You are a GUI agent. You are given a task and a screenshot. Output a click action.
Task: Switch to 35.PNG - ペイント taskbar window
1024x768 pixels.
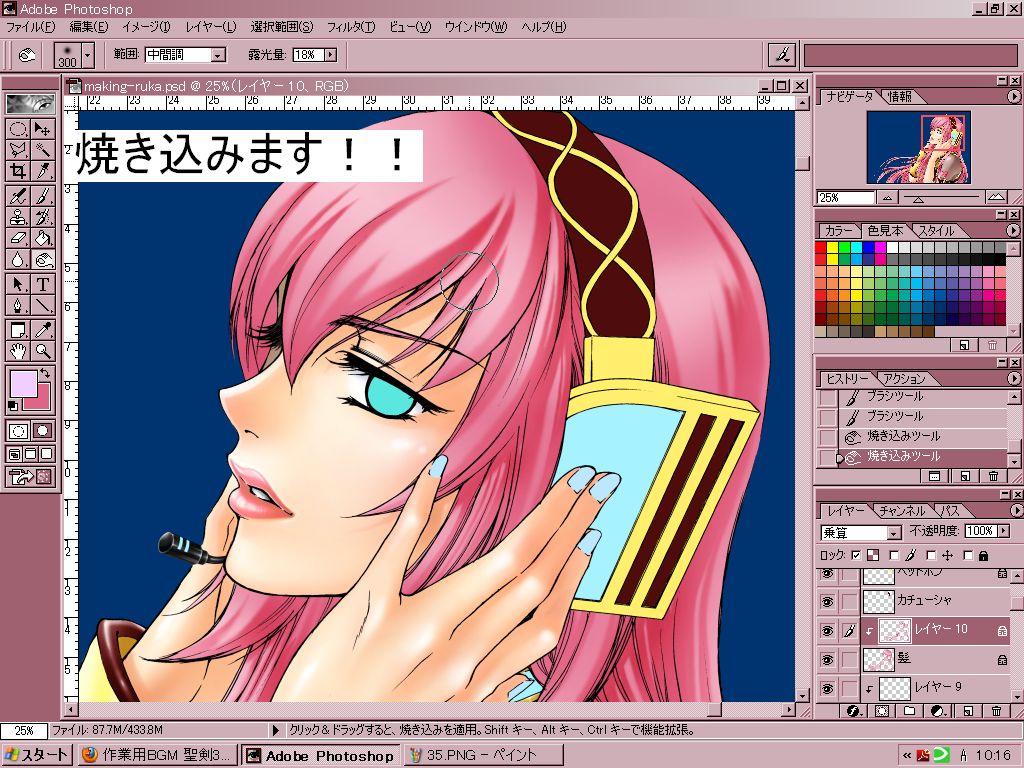478,755
